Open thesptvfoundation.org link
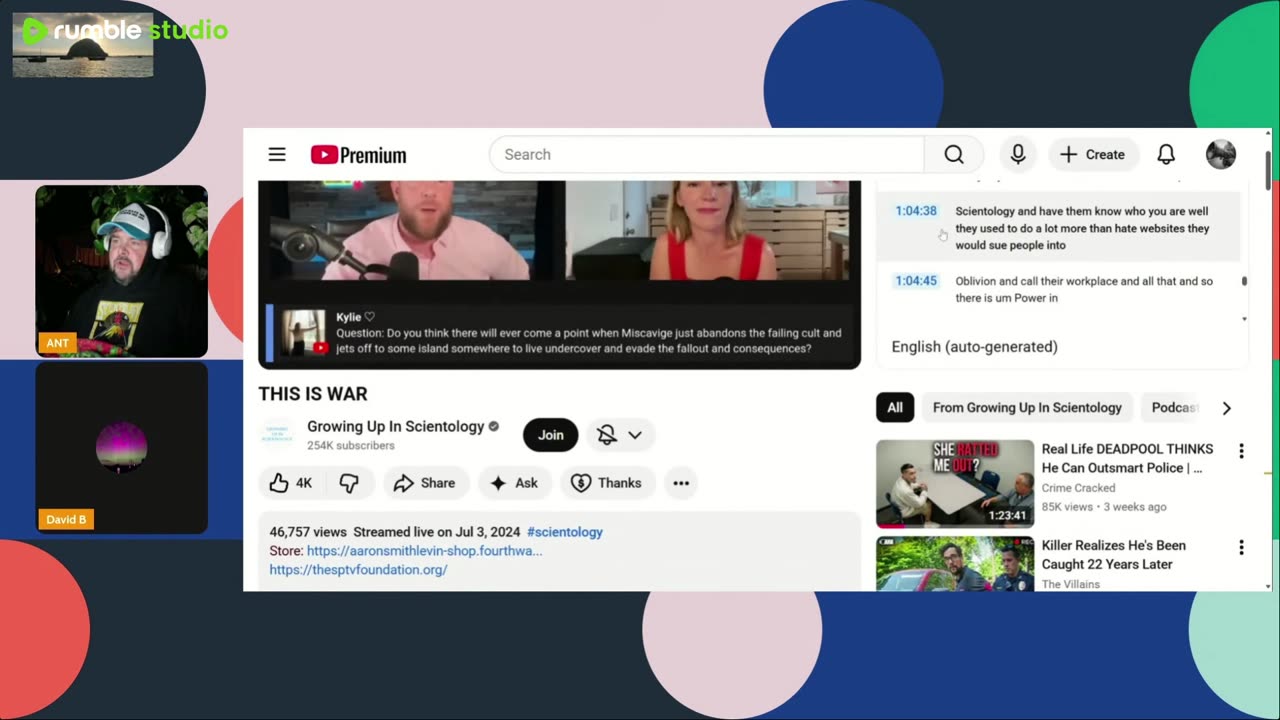Screen dimensions: 1280x720 tap(358, 570)
